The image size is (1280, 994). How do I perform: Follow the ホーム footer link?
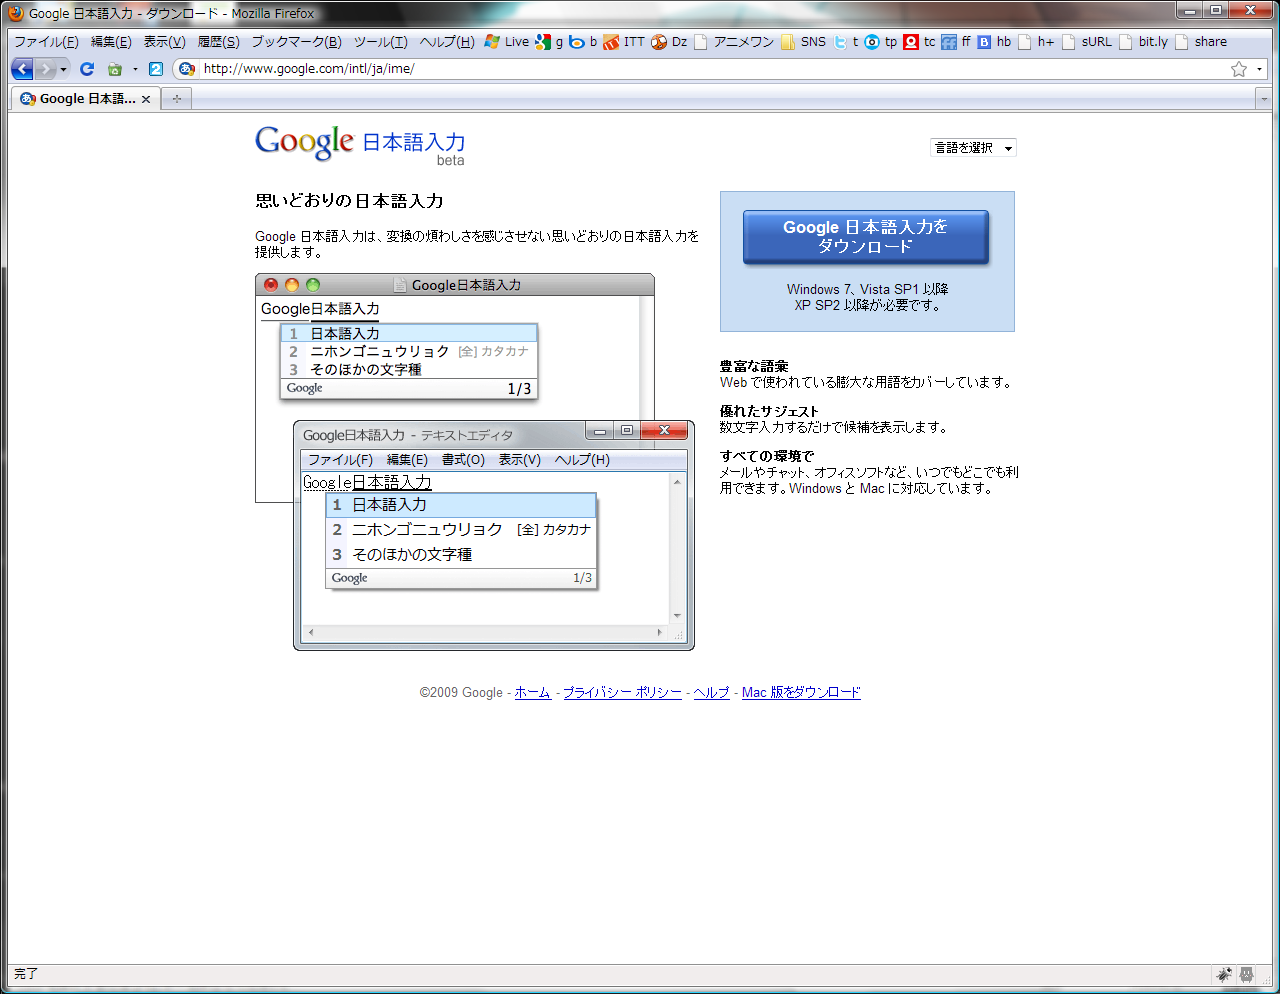532,692
